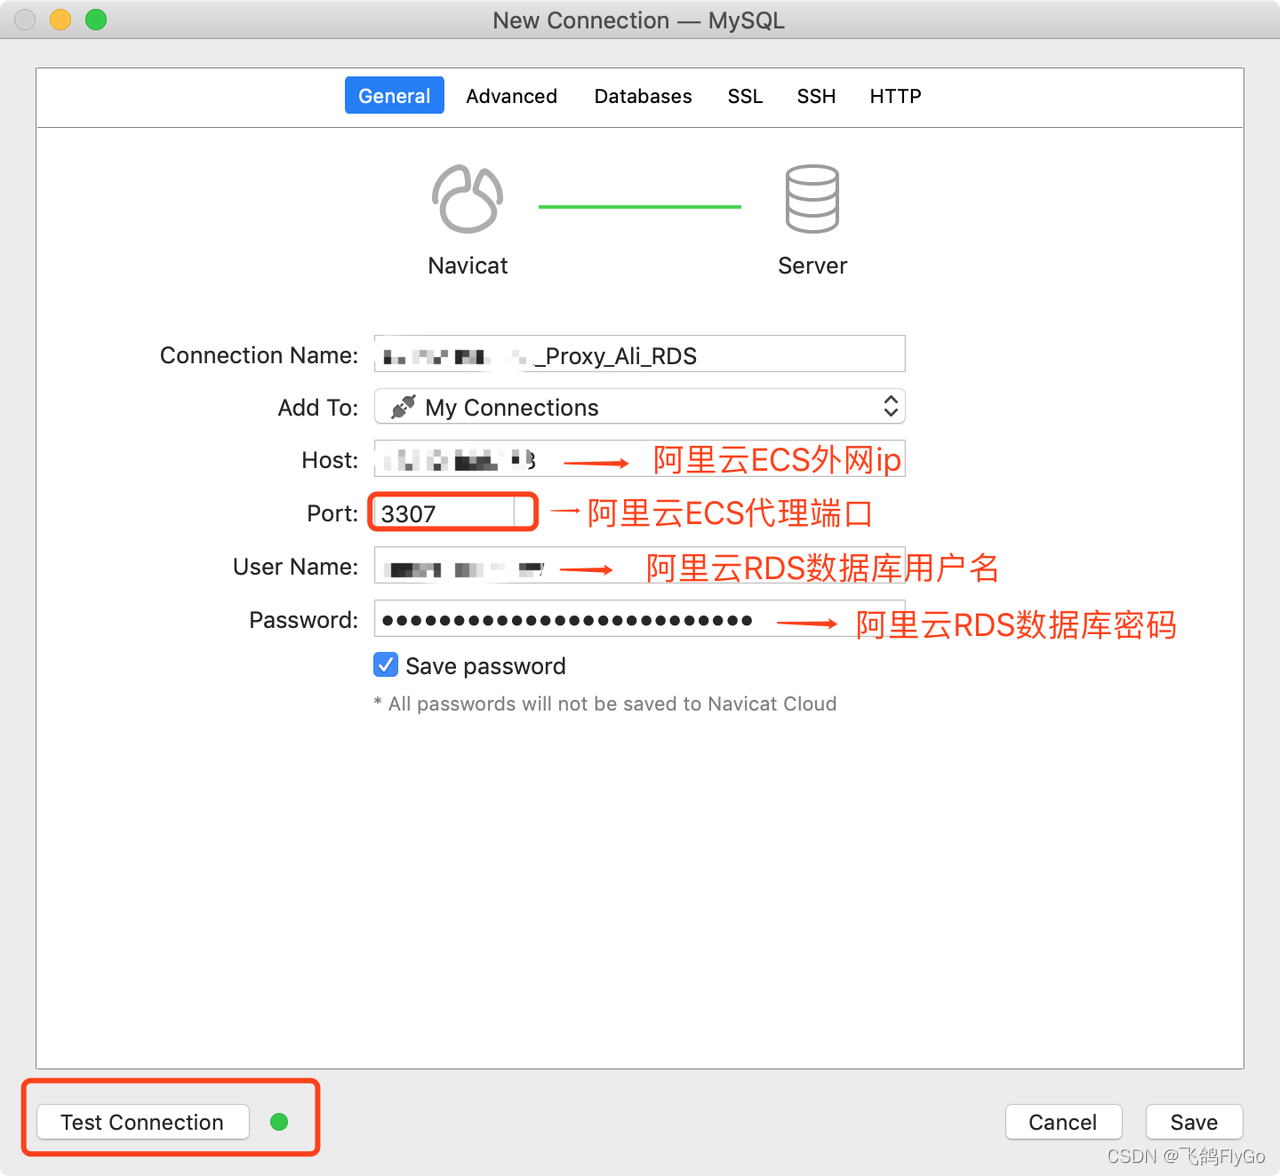Image resolution: width=1280 pixels, height=1176 pixels.
Task: Open the Add To My Connections dropdown
Action: [x=640, y=407]
